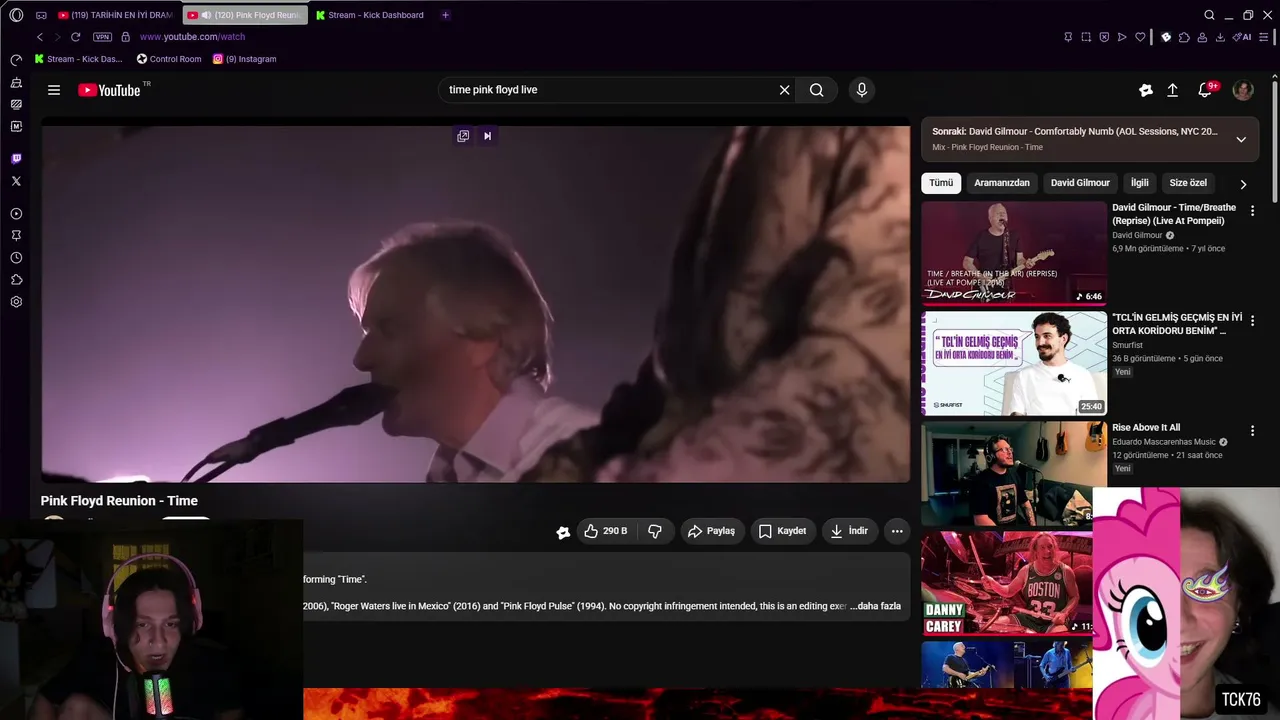Image resolution: width=1280 pixels, height=720 pixels.
Task: Open the Smurfist TCL video thumbnail
Action: pyautogui.click(x=1014, y=363)
